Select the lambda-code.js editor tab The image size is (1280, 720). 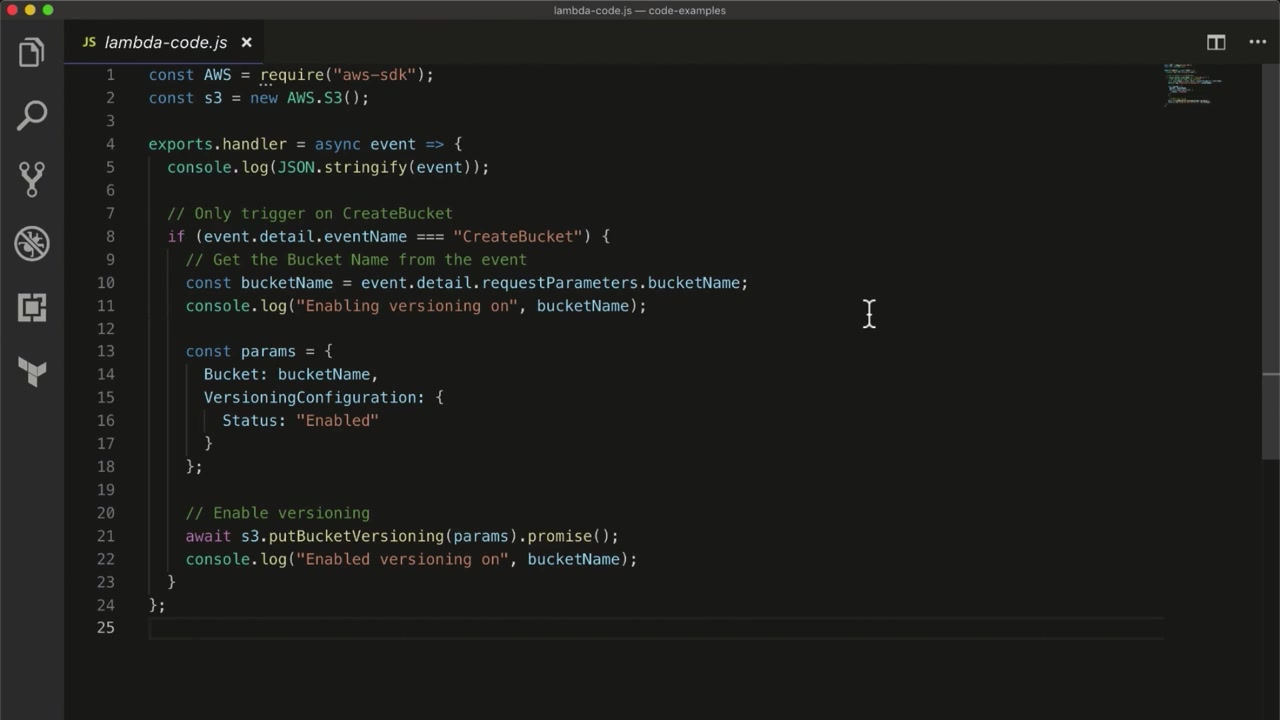[x=165, y=42]
